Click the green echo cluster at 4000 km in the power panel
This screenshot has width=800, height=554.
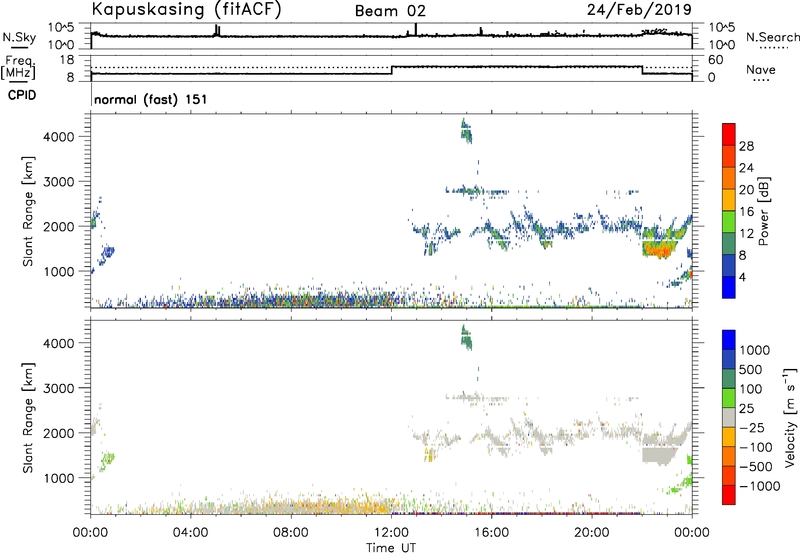[466, 131]
